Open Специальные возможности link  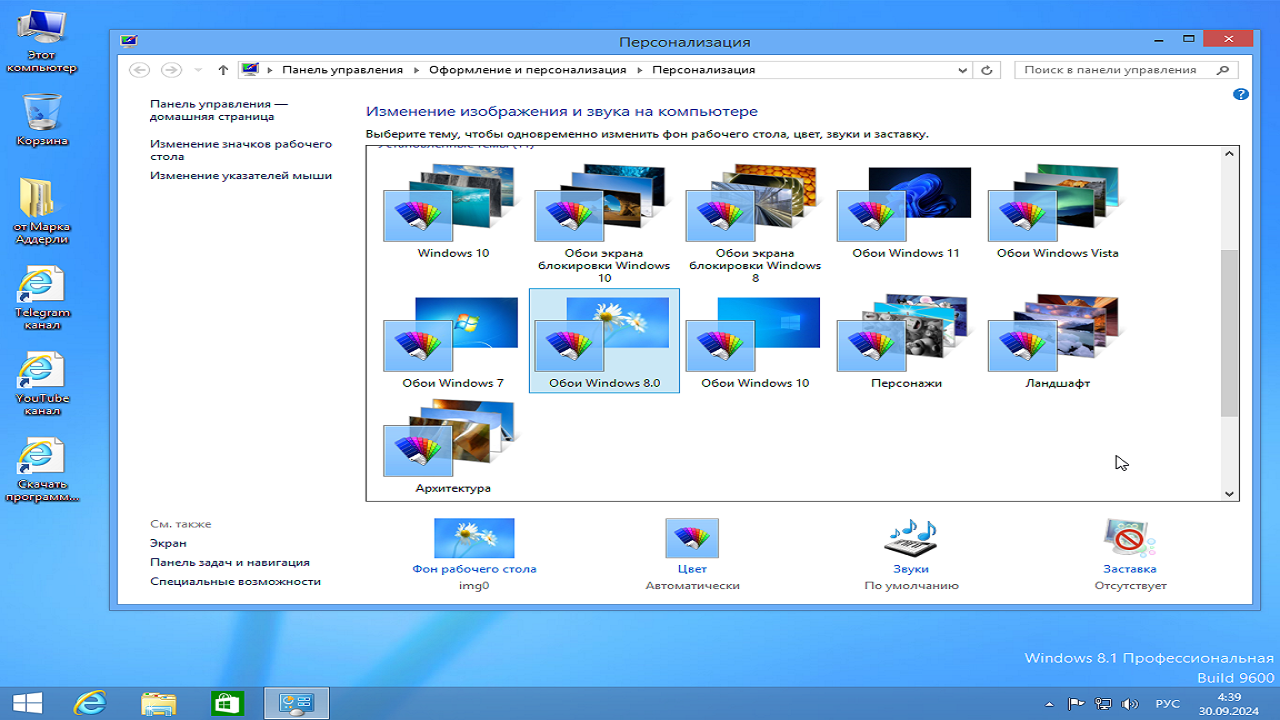(235, 581)
